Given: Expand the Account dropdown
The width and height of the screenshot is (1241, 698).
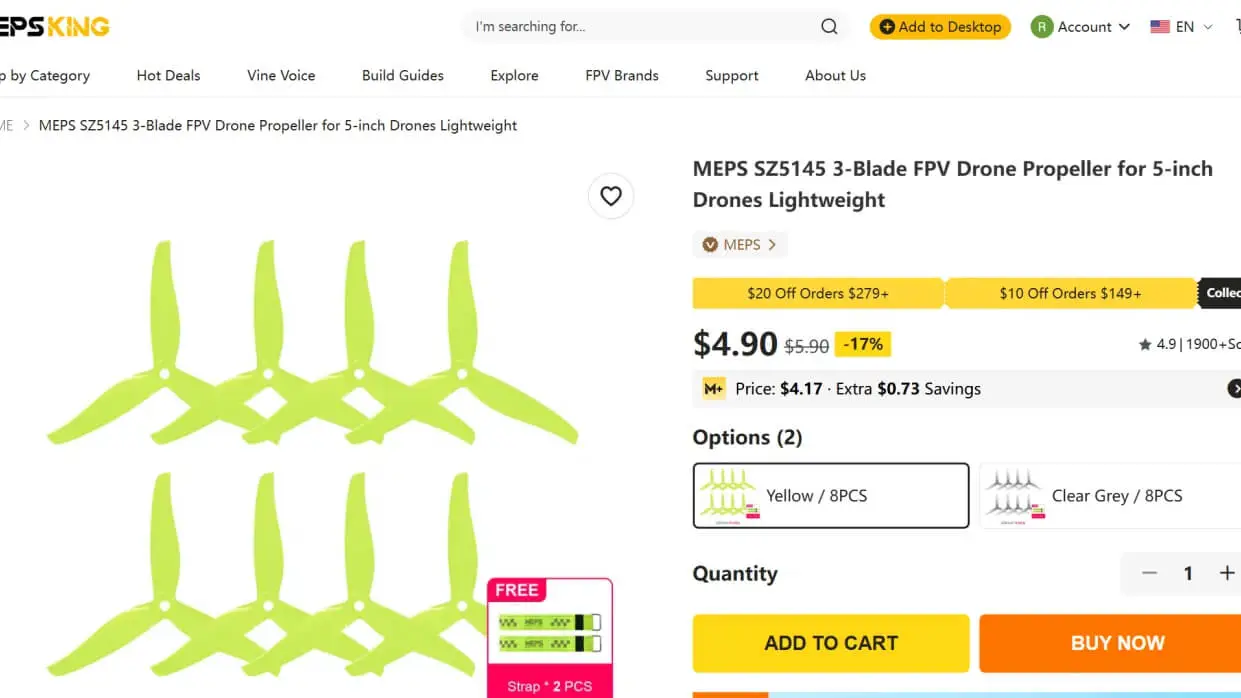Looking at the screenshot, I should pyautogui.click(x=1124, y=27).
